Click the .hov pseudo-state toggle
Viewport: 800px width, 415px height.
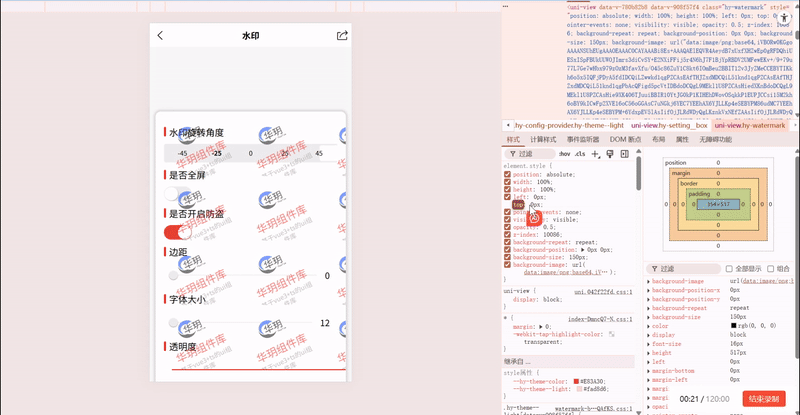[x=564, y=154]
